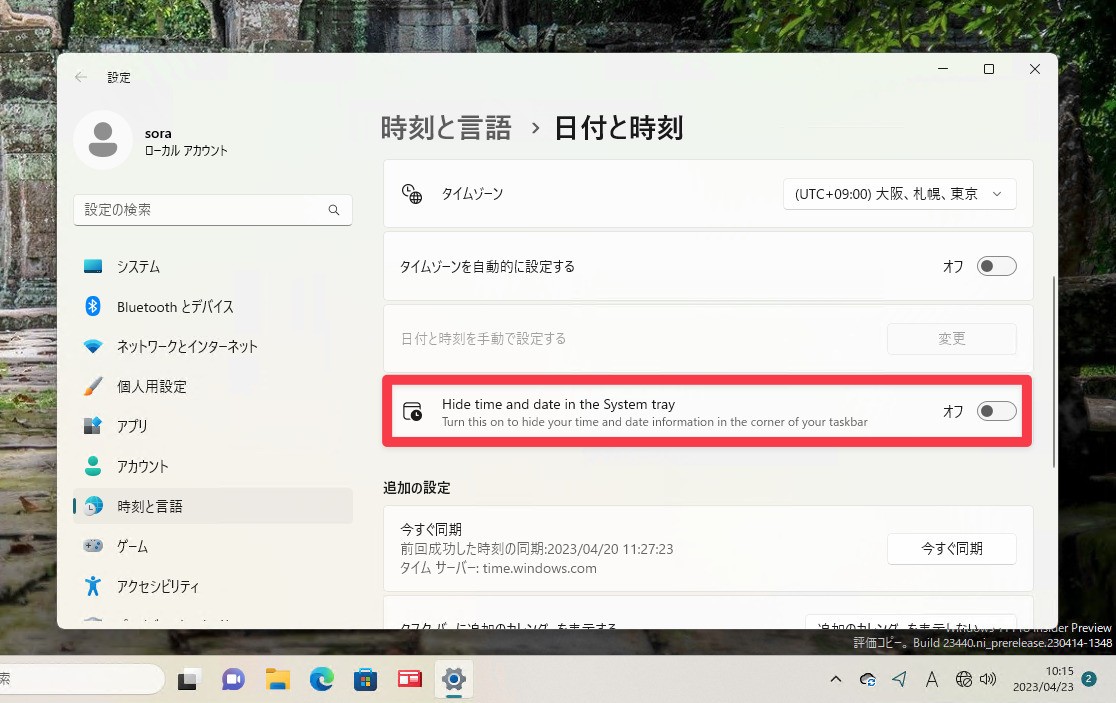Enable Hide time and date in System tray
Screen dimensions: 1116x703
pos(996,410)
